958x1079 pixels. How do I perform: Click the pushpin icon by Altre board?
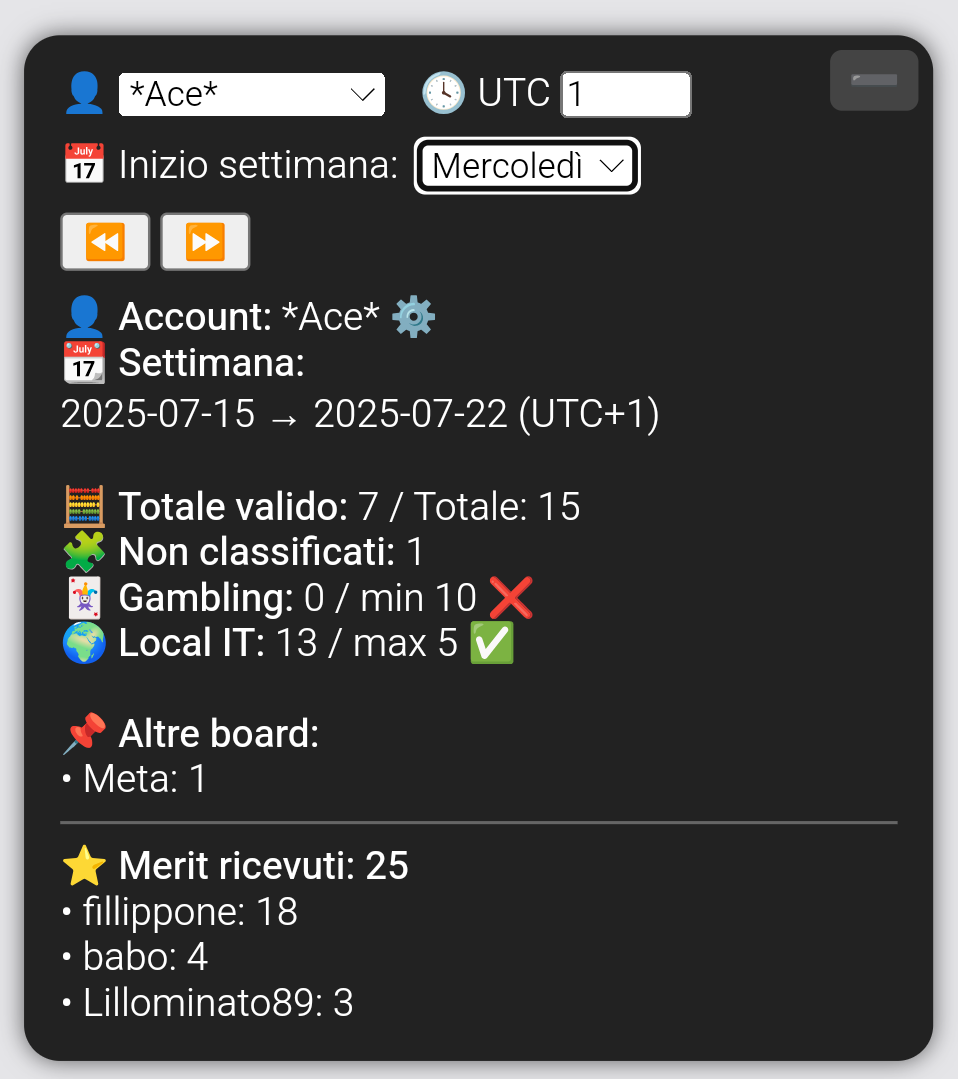point(84,734)
